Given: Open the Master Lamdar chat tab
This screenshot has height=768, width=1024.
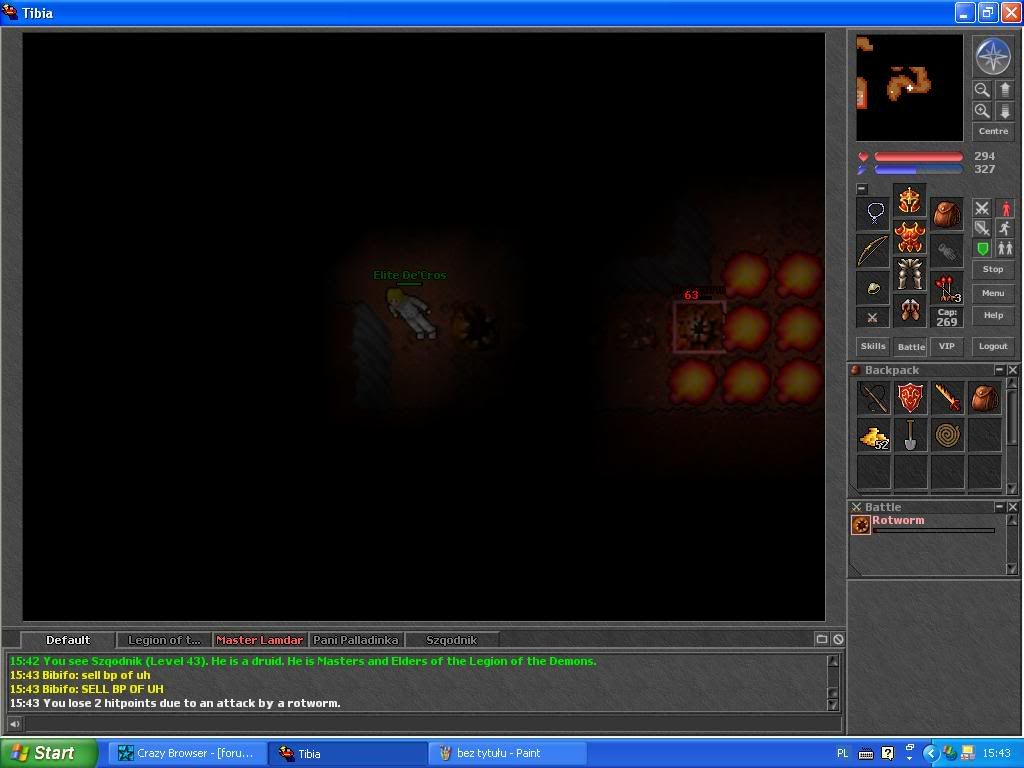Looking at the screenshot, I should (259, 640).
